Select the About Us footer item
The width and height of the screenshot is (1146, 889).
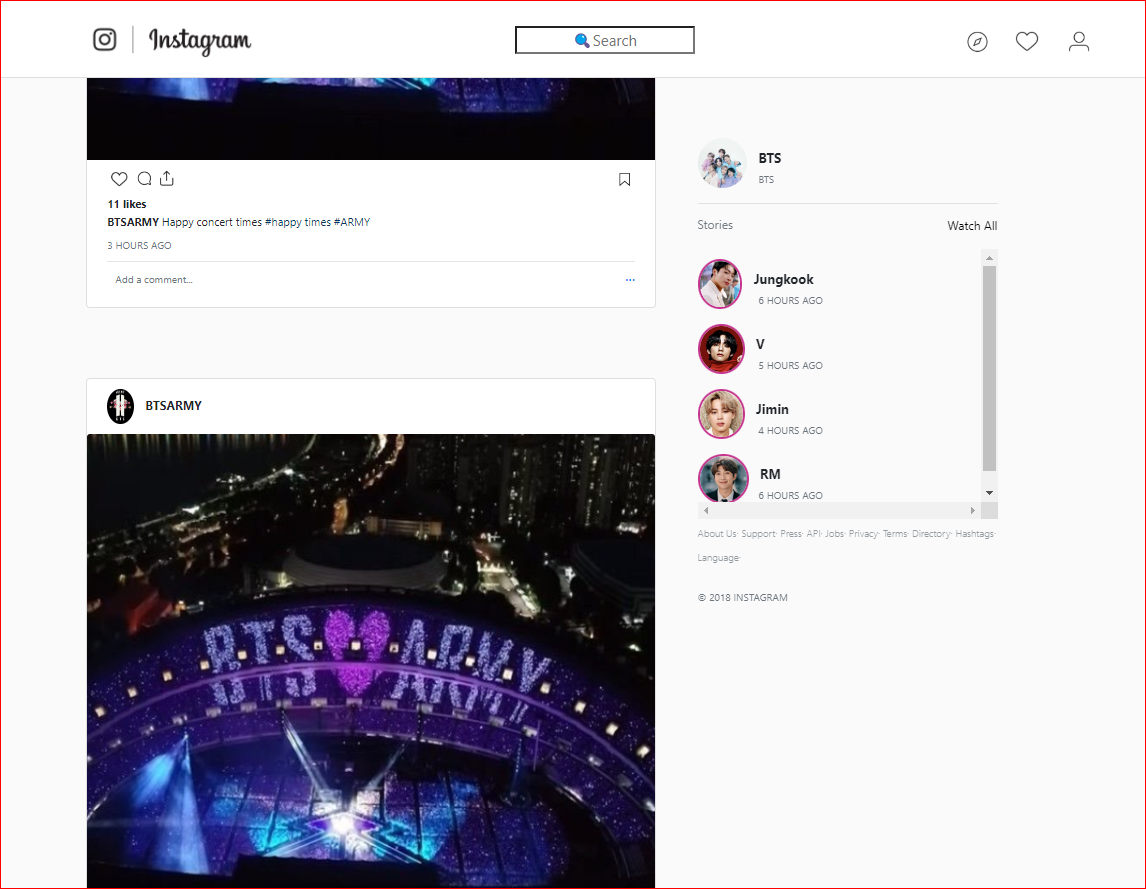point(716,533)
